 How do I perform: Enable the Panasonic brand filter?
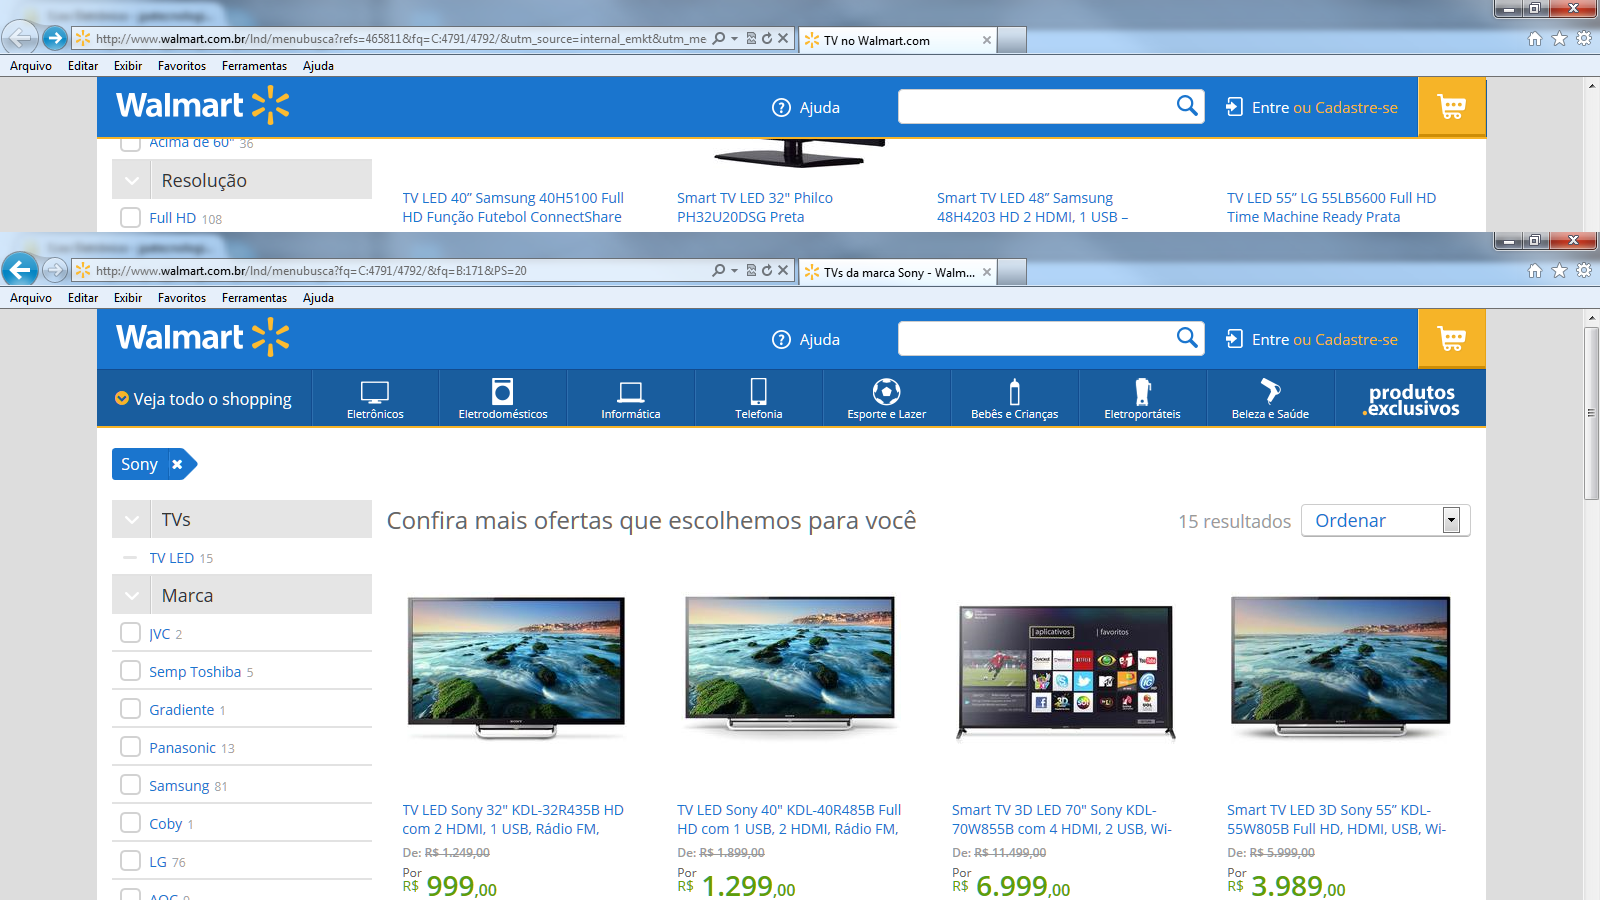click(130, 747)
